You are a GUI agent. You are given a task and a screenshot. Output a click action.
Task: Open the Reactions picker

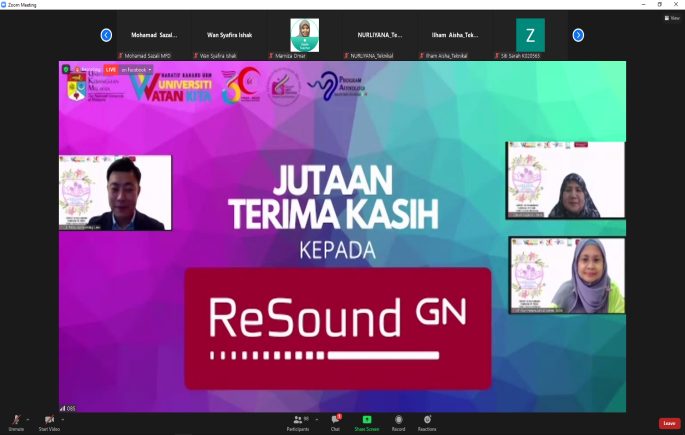point(427,420)
